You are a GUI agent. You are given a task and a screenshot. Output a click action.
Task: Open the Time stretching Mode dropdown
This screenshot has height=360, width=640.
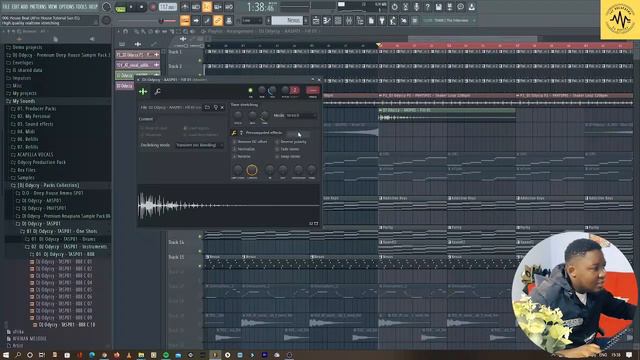coord(301,116)
